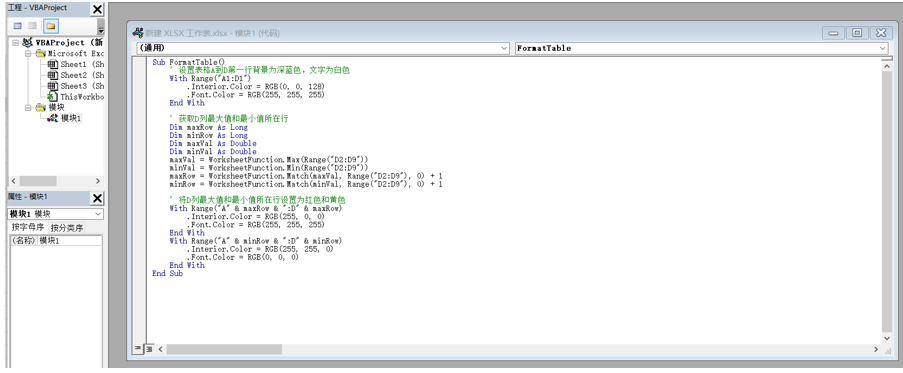The width and height of the screenshot is (903, 373).
Task: Select Sheet2 in the project tree
Action: click(x=82, y=75)
